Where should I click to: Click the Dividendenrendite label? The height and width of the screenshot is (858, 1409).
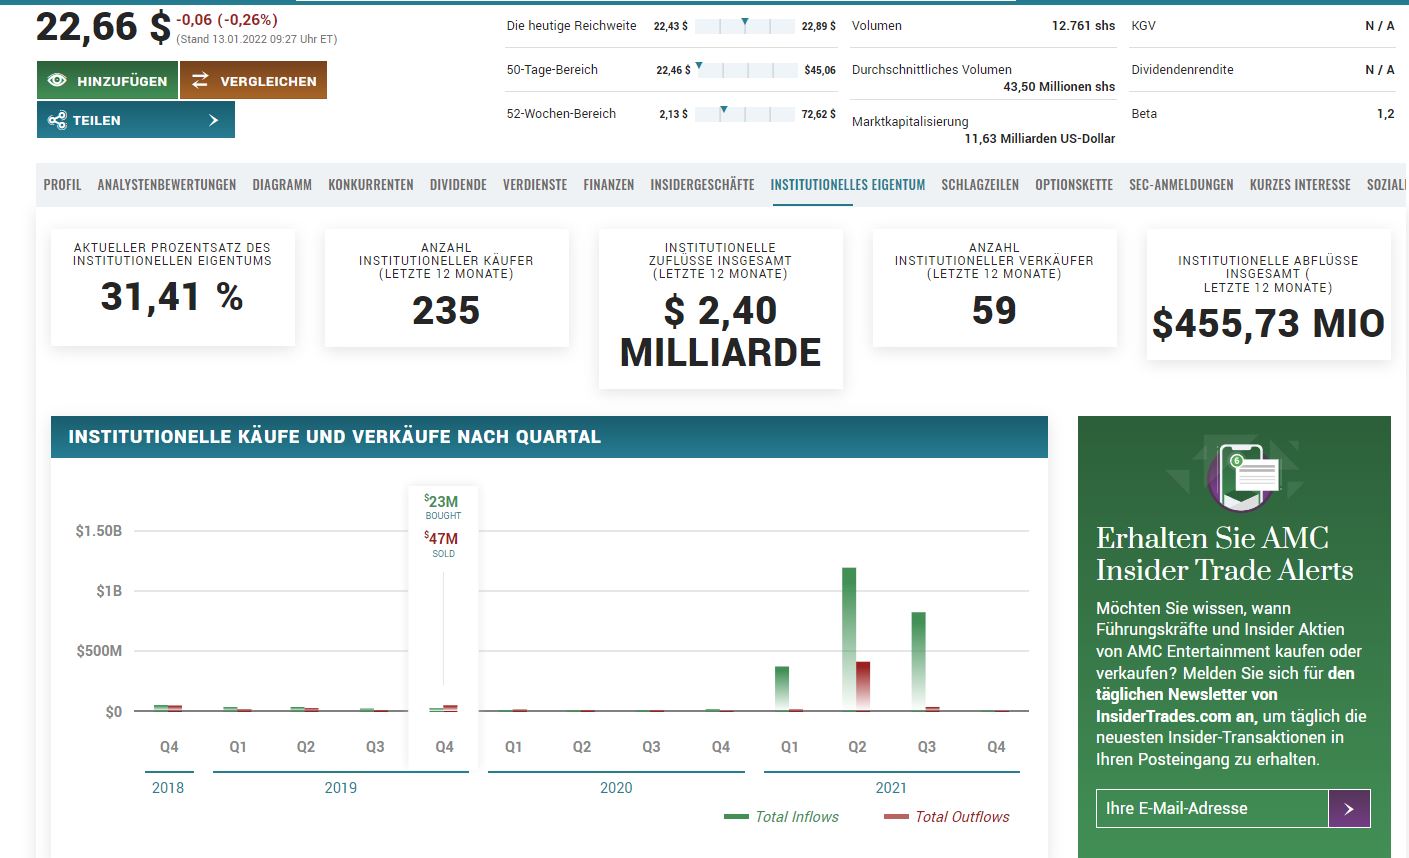pyautogui.click(x=1182, y=70)
